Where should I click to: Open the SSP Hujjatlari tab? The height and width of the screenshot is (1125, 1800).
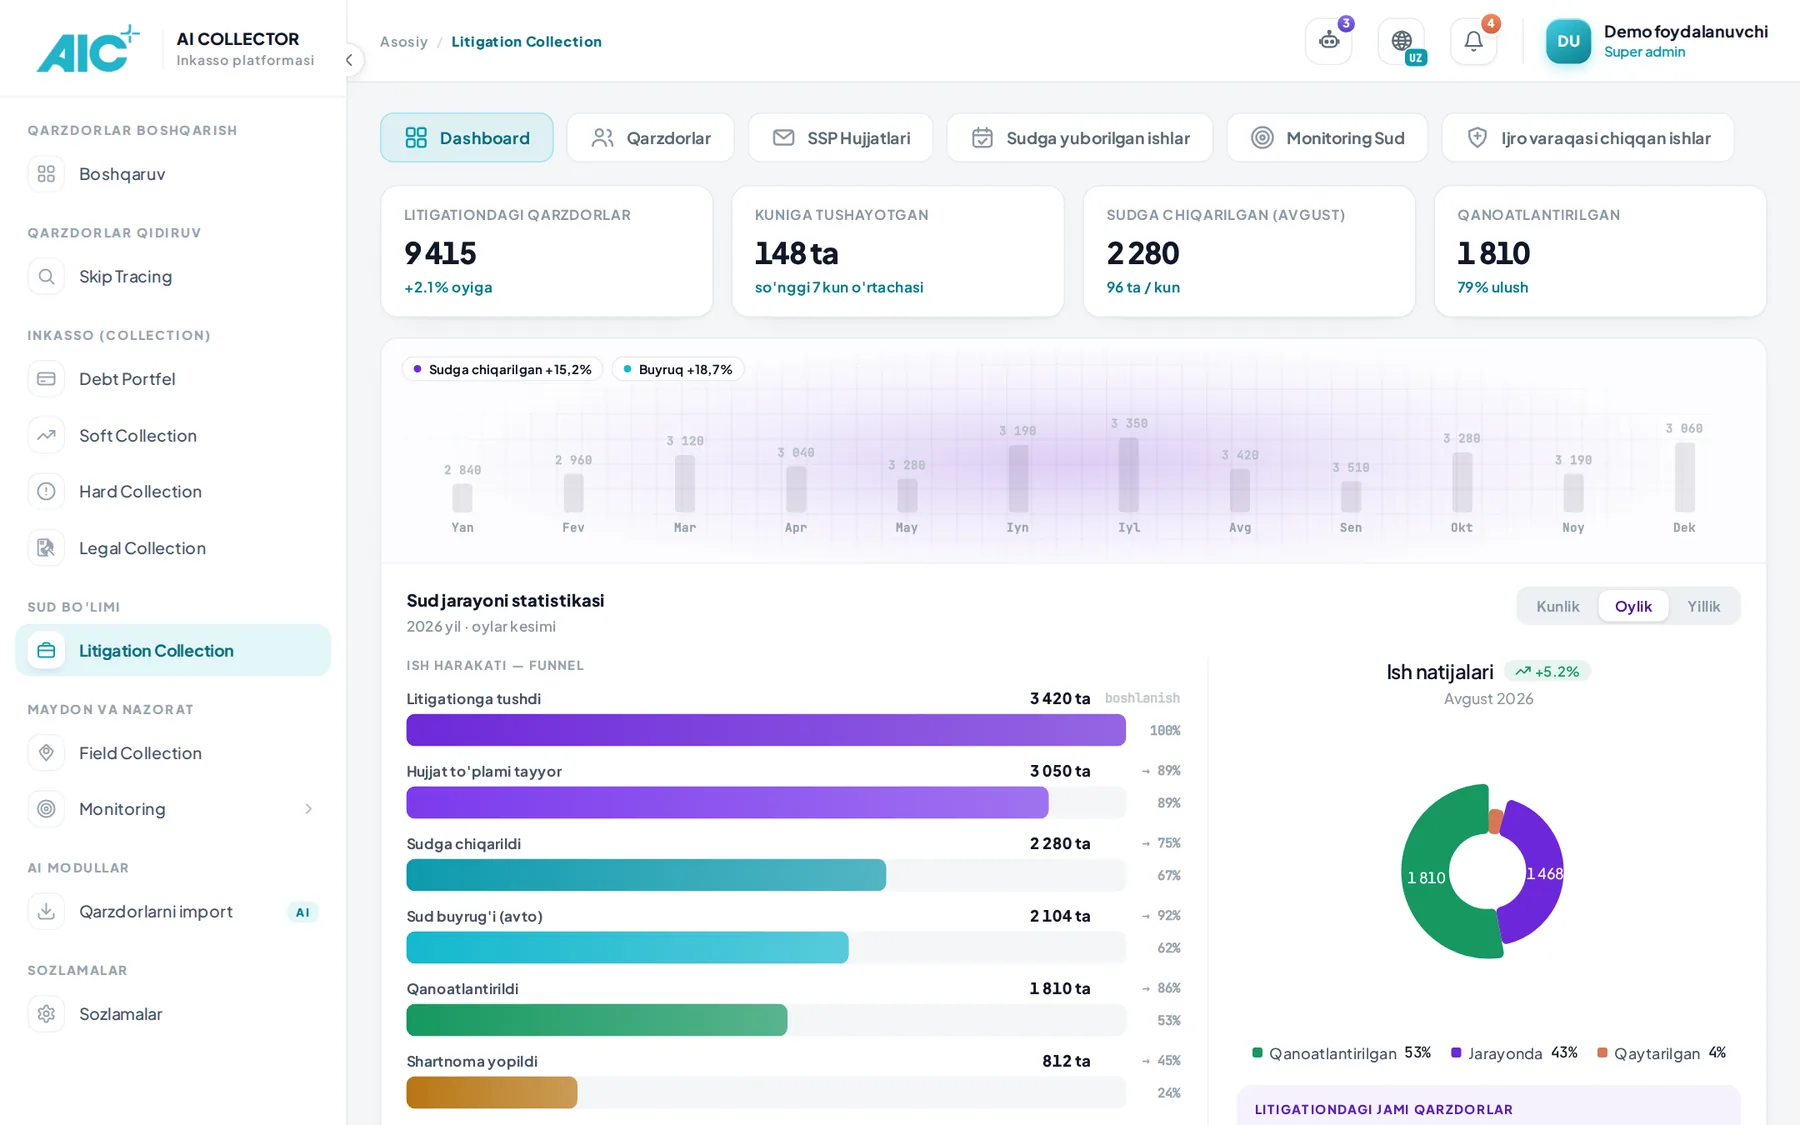840,138
